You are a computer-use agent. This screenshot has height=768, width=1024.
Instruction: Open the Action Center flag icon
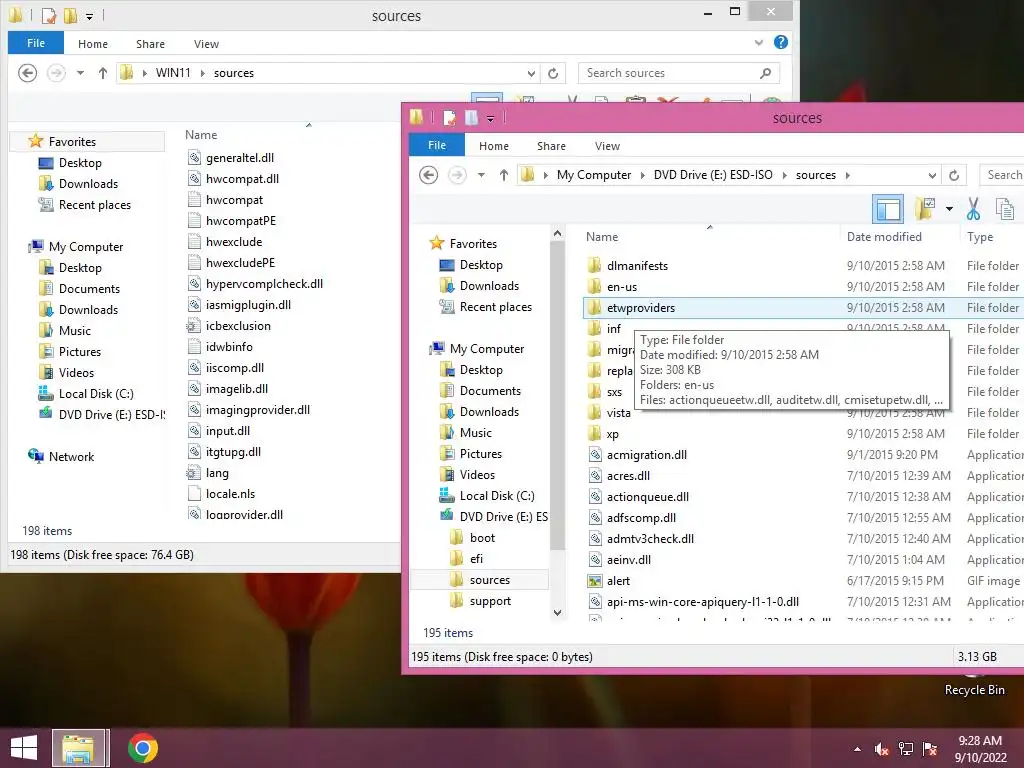click(x=930, y=749)
